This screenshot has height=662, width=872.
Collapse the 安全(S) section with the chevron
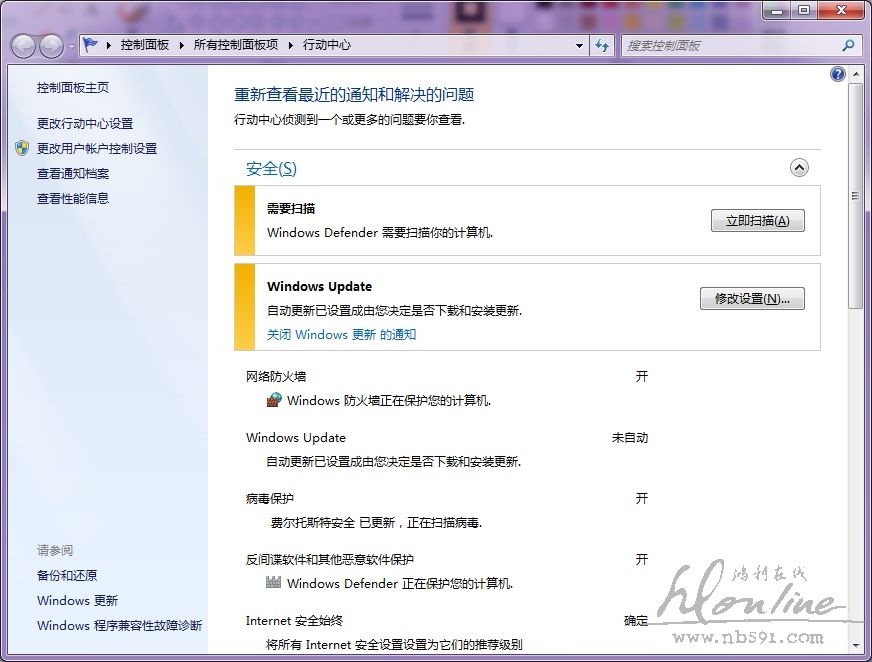coord(799,168)
